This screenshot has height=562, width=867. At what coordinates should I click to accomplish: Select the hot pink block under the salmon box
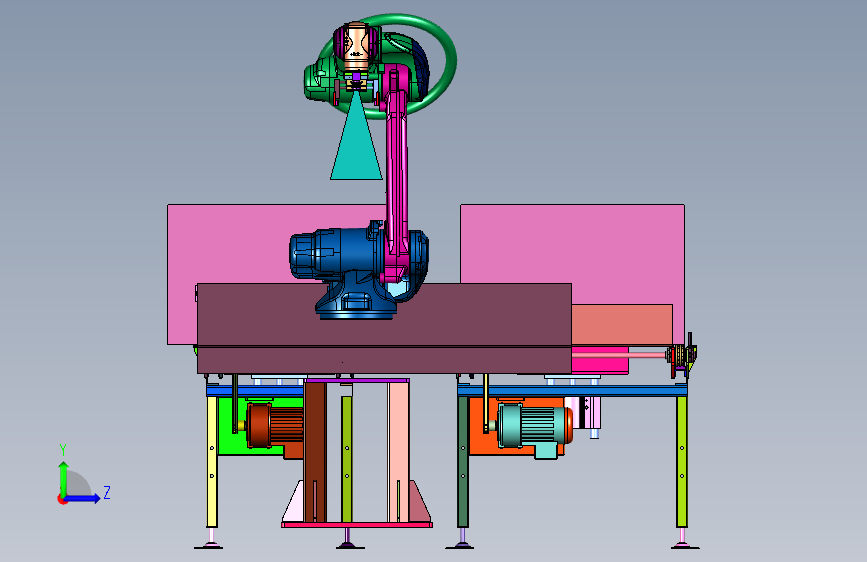coord(600,365)
